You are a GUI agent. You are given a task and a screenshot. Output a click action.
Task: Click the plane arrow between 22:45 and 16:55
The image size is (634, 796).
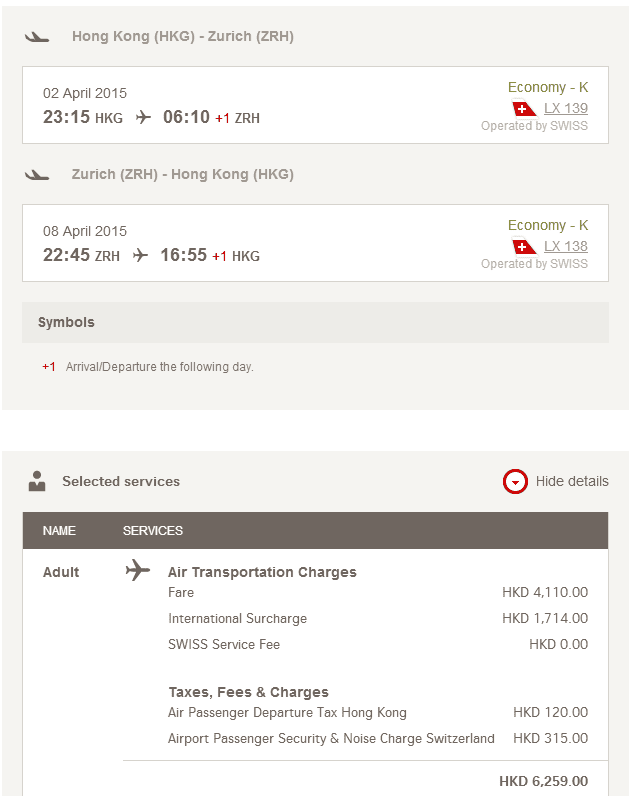[x=140, y=255]
